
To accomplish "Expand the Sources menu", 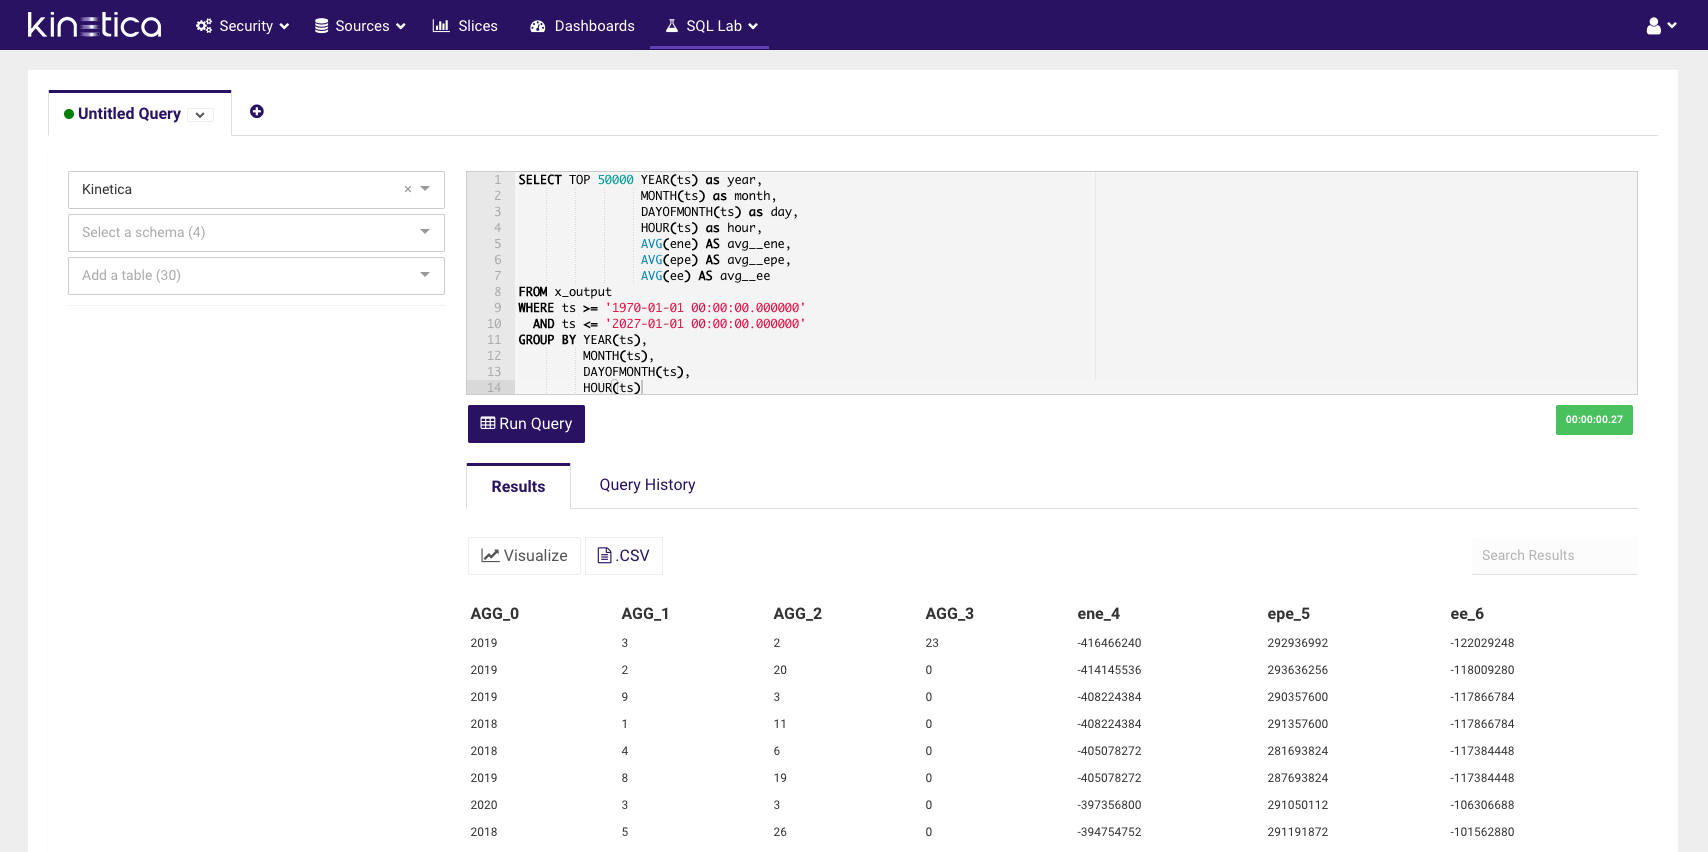I will click(x=360, y=26).
